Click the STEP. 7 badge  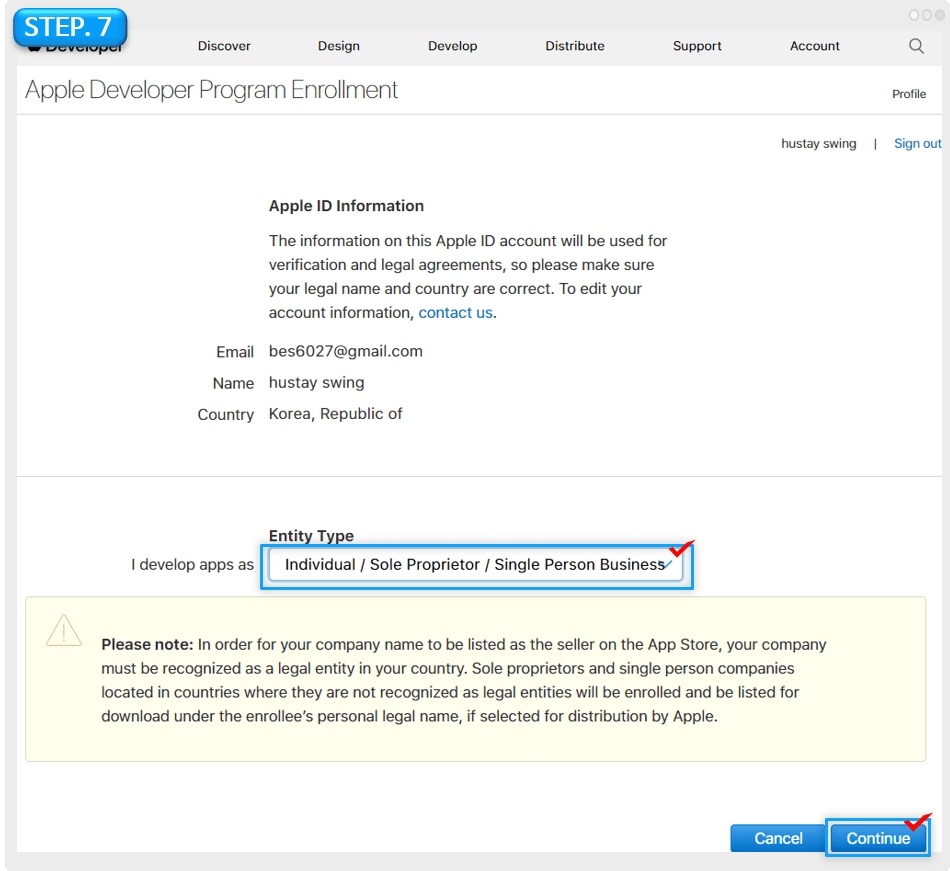click(70, 26)
